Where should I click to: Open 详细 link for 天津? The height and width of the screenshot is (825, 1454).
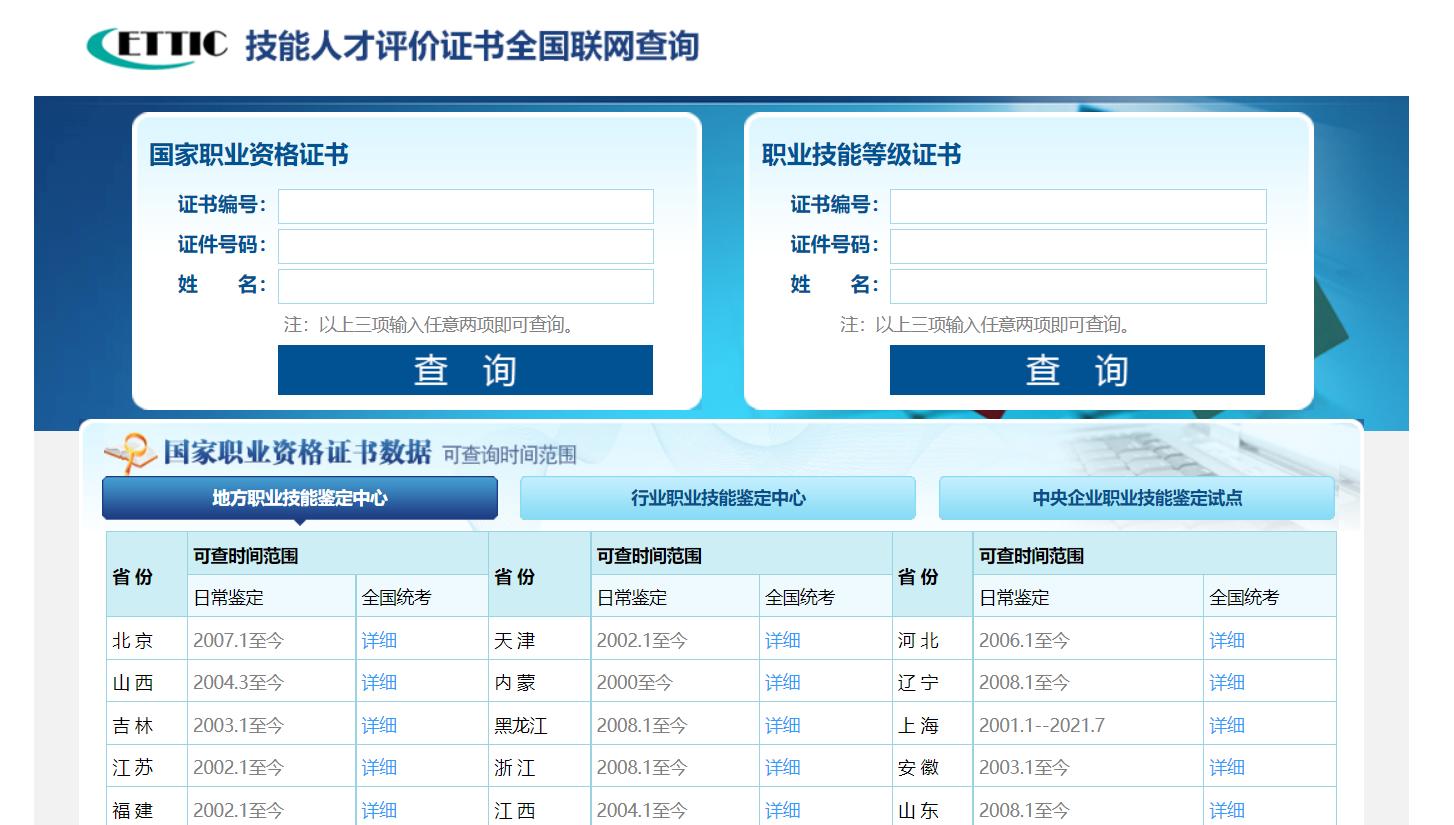pyautogui.click(x=782, y=639)
